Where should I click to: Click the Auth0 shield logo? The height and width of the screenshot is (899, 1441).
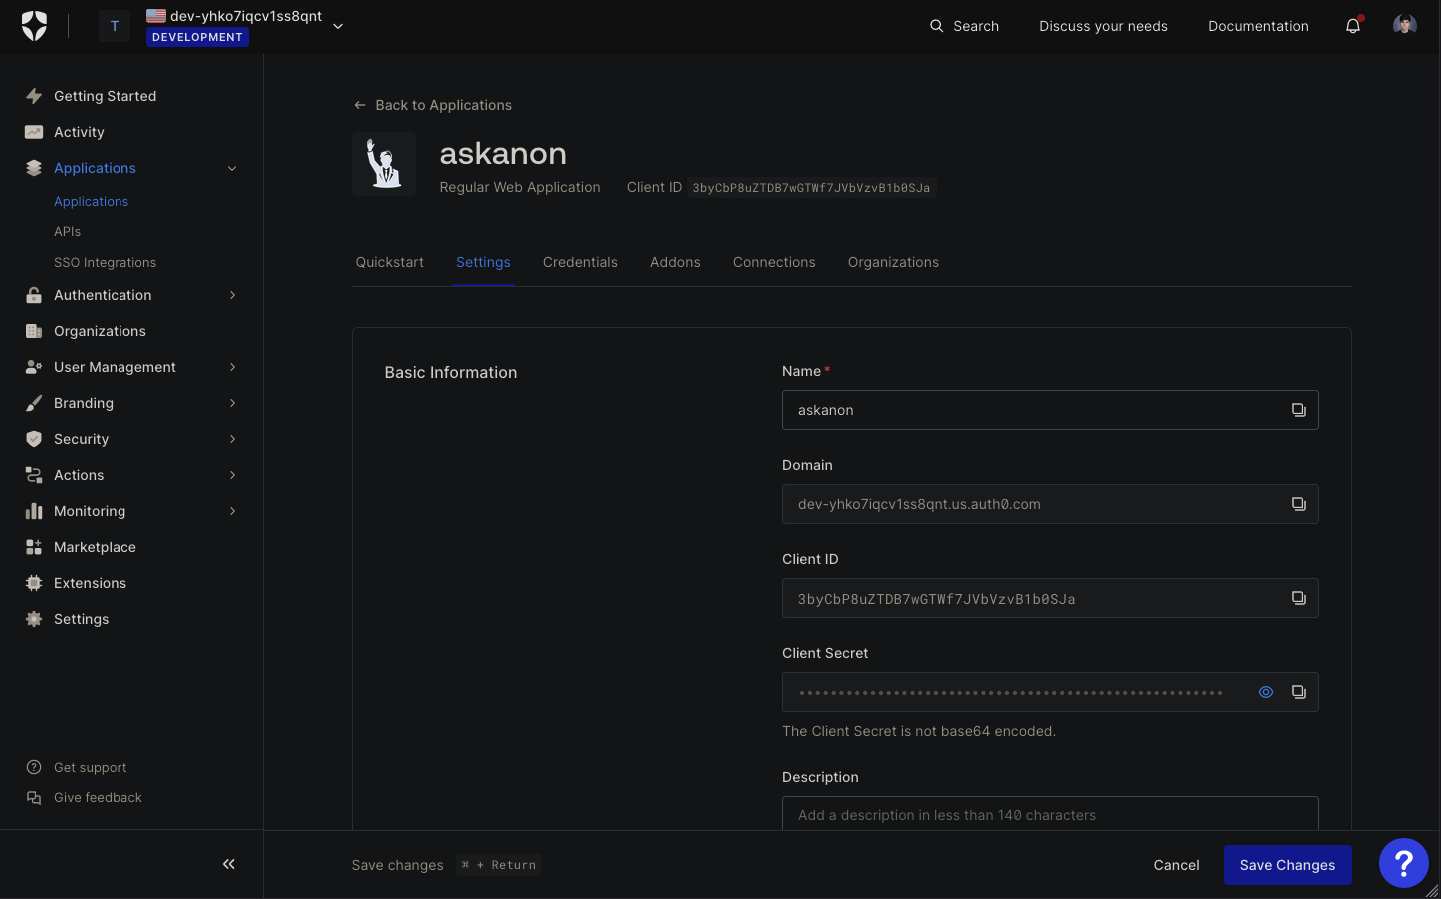coord(34,26)
